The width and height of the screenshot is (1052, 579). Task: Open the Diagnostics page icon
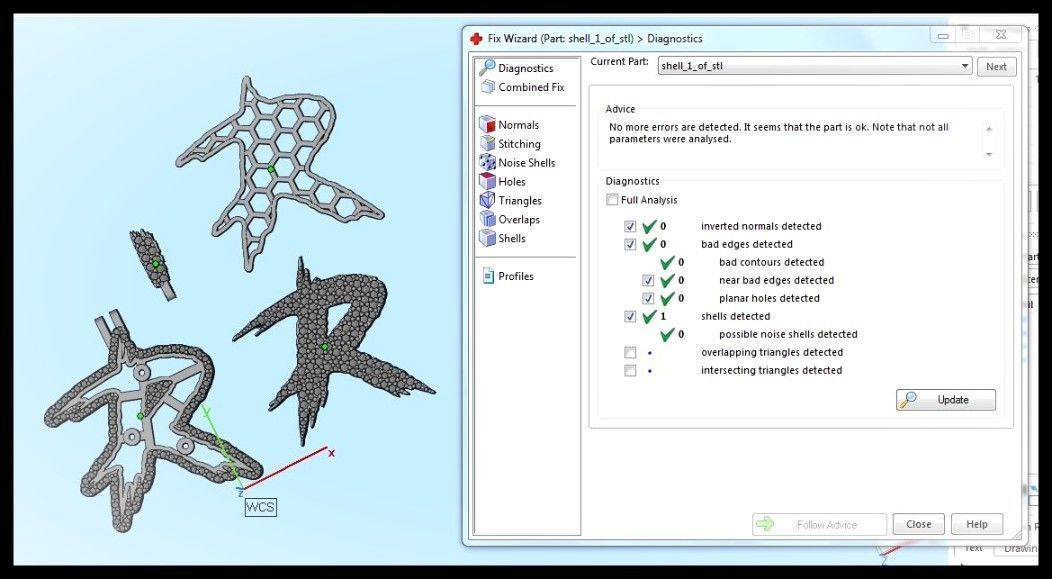(x=487, y=68)
